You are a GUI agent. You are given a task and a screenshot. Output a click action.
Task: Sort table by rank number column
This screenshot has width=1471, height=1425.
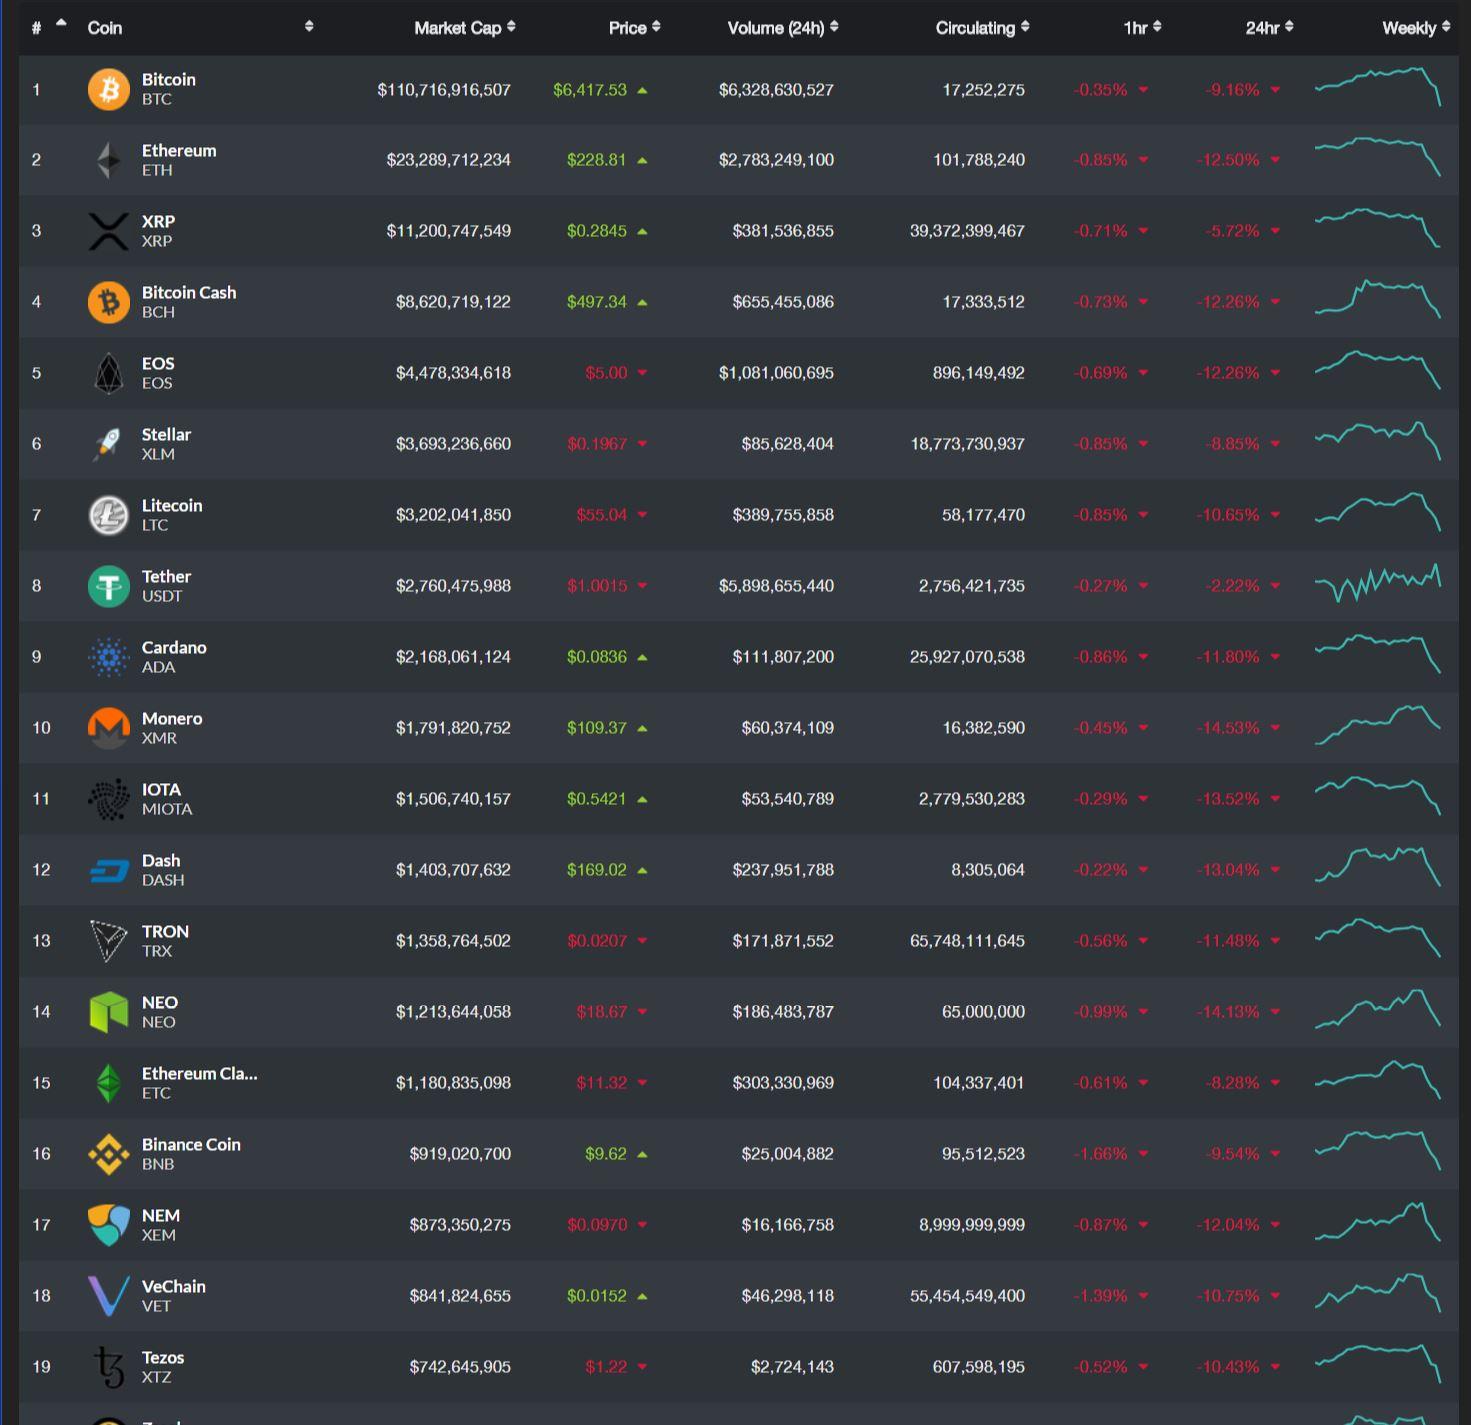click(48, 27)
